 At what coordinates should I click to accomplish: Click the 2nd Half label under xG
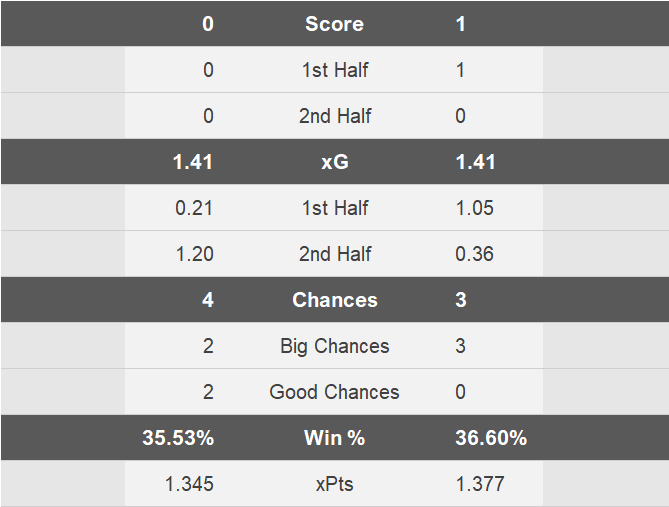click(334, 254)
